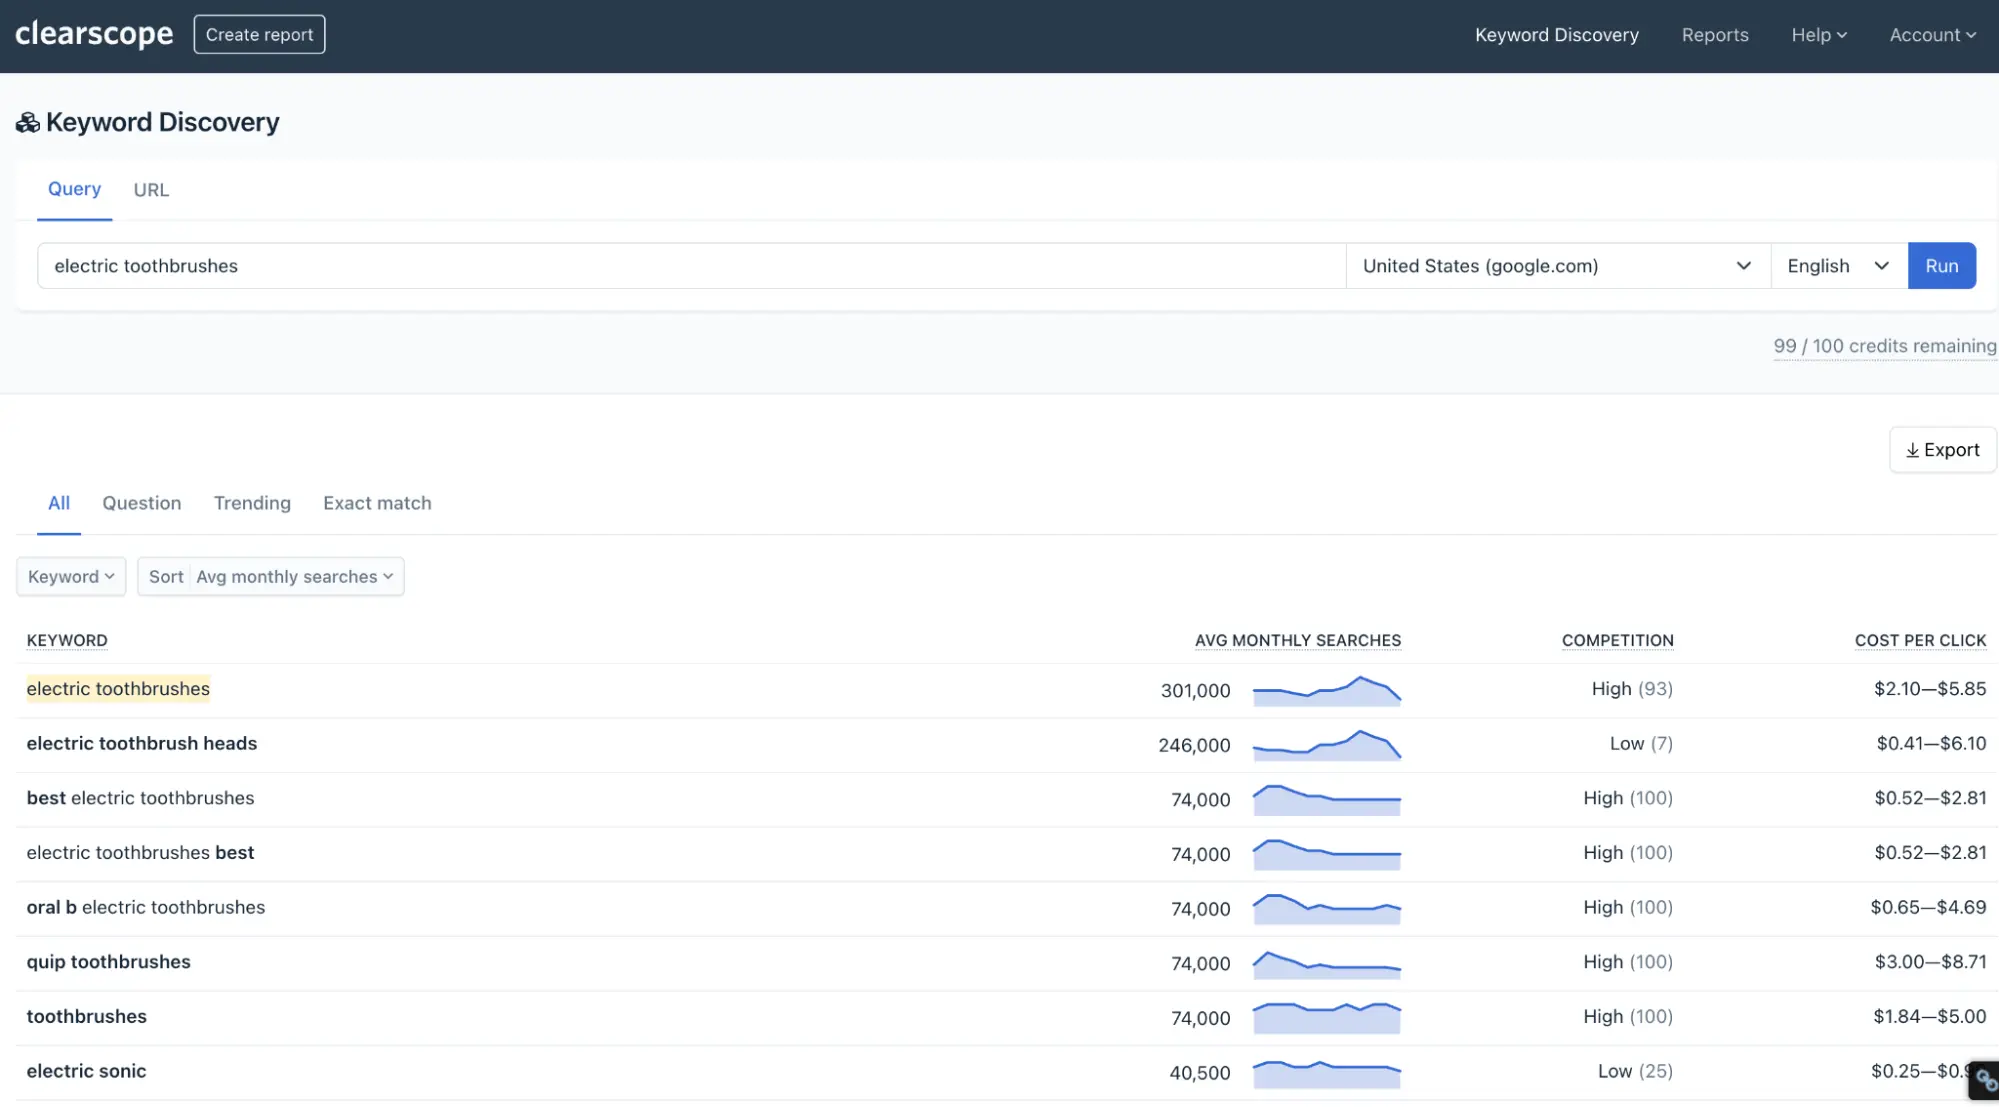Screen dimensions: 1999x1107
Task: Open the Reports link in the top navigation
Action: (x=1714, y=35)
